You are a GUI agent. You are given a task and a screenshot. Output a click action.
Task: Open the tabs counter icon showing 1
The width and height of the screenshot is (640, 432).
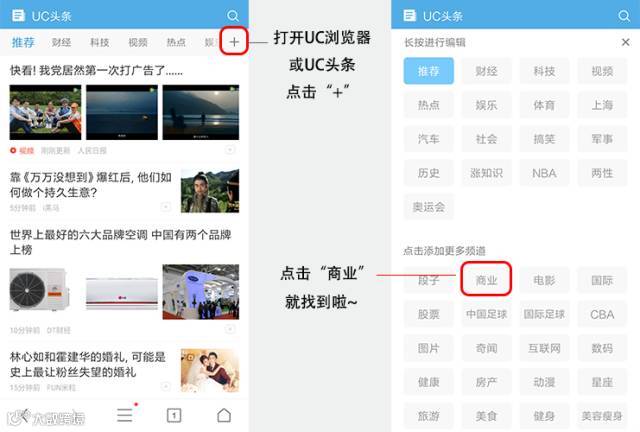point(174,416)
